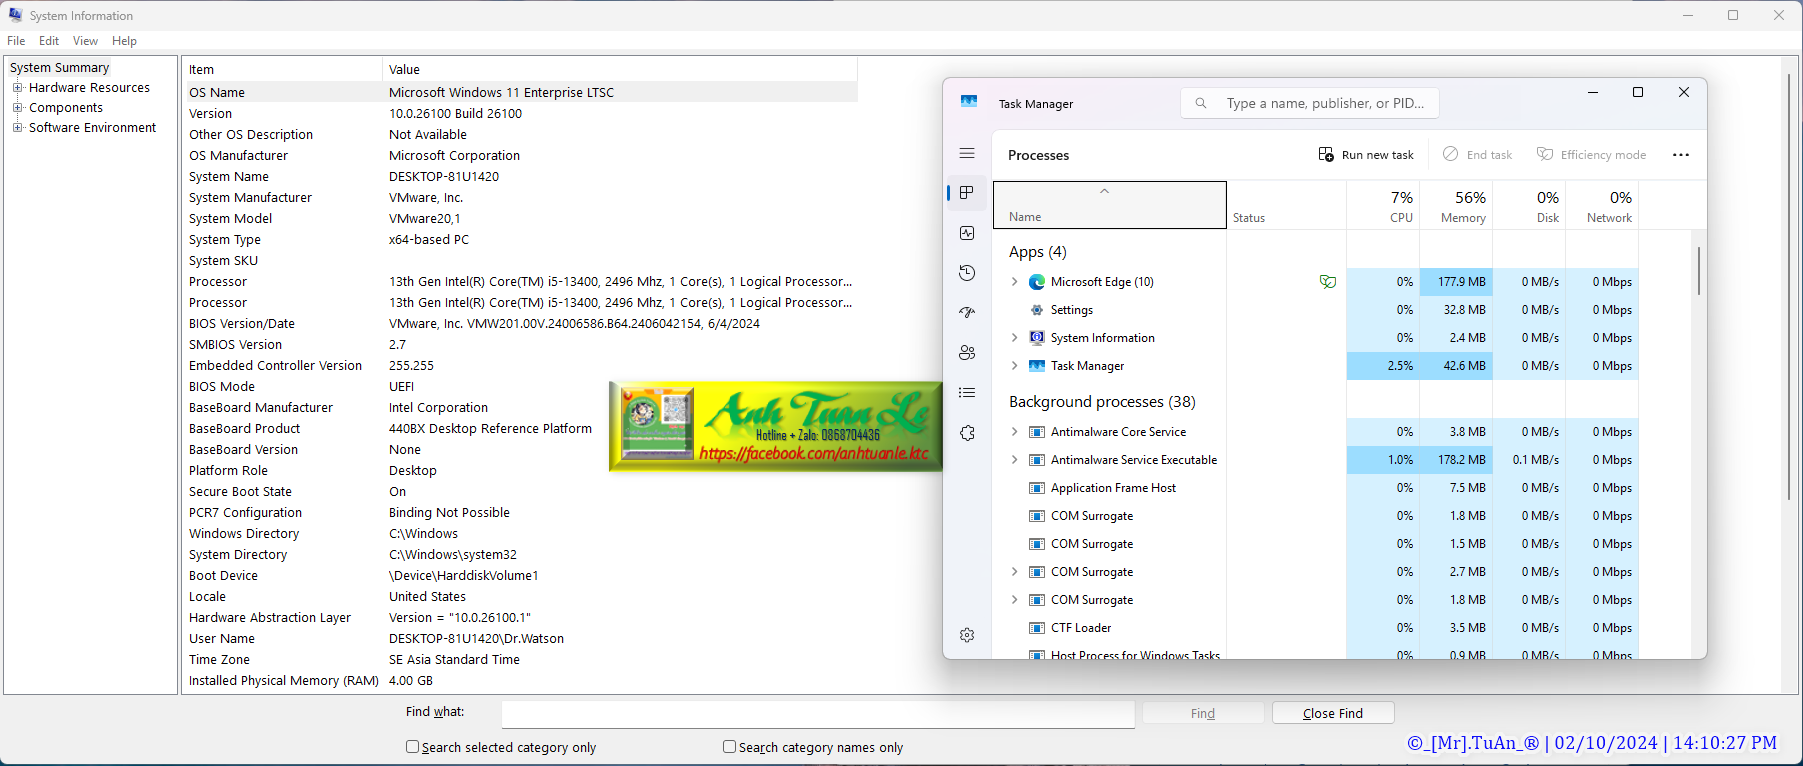Expand Antimalware Core Service group

(1014, 432)
